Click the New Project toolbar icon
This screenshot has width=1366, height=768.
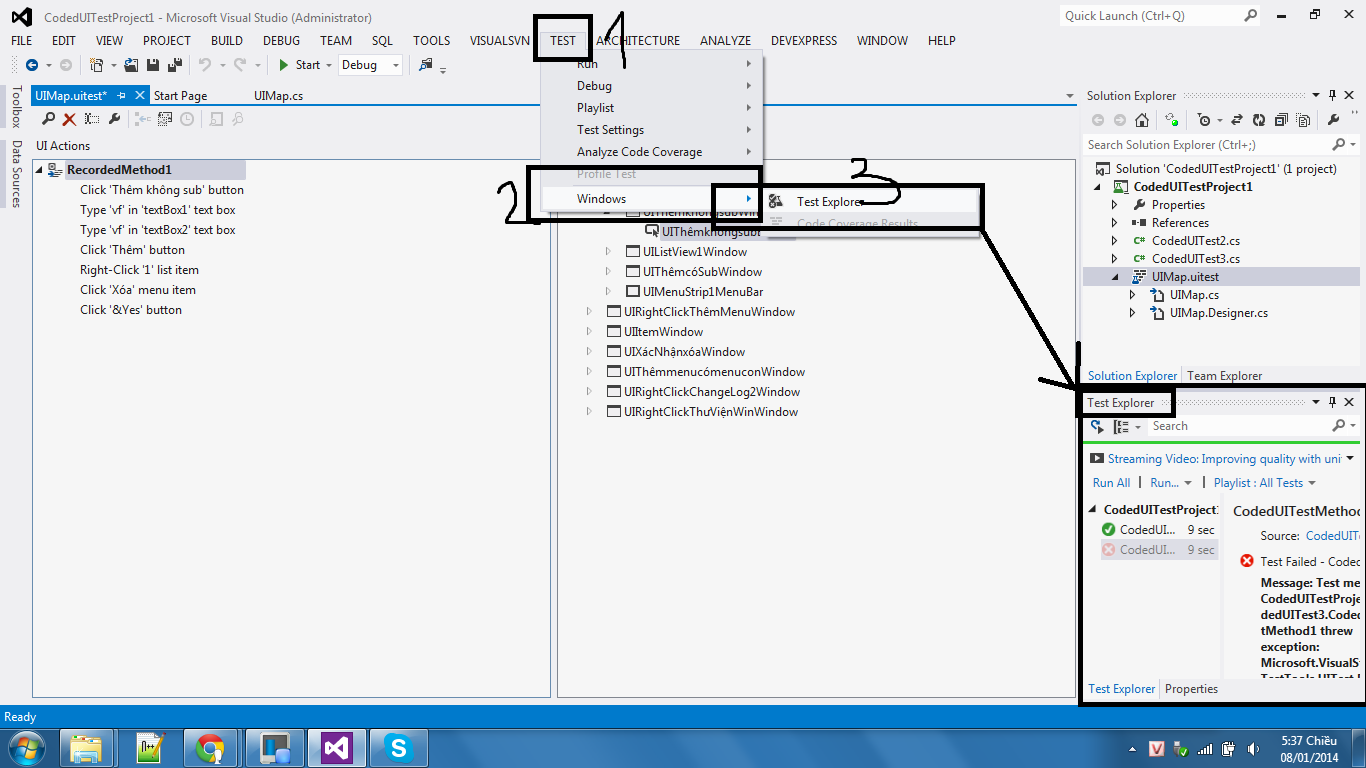pyautogui.click(x=96, y=65)
